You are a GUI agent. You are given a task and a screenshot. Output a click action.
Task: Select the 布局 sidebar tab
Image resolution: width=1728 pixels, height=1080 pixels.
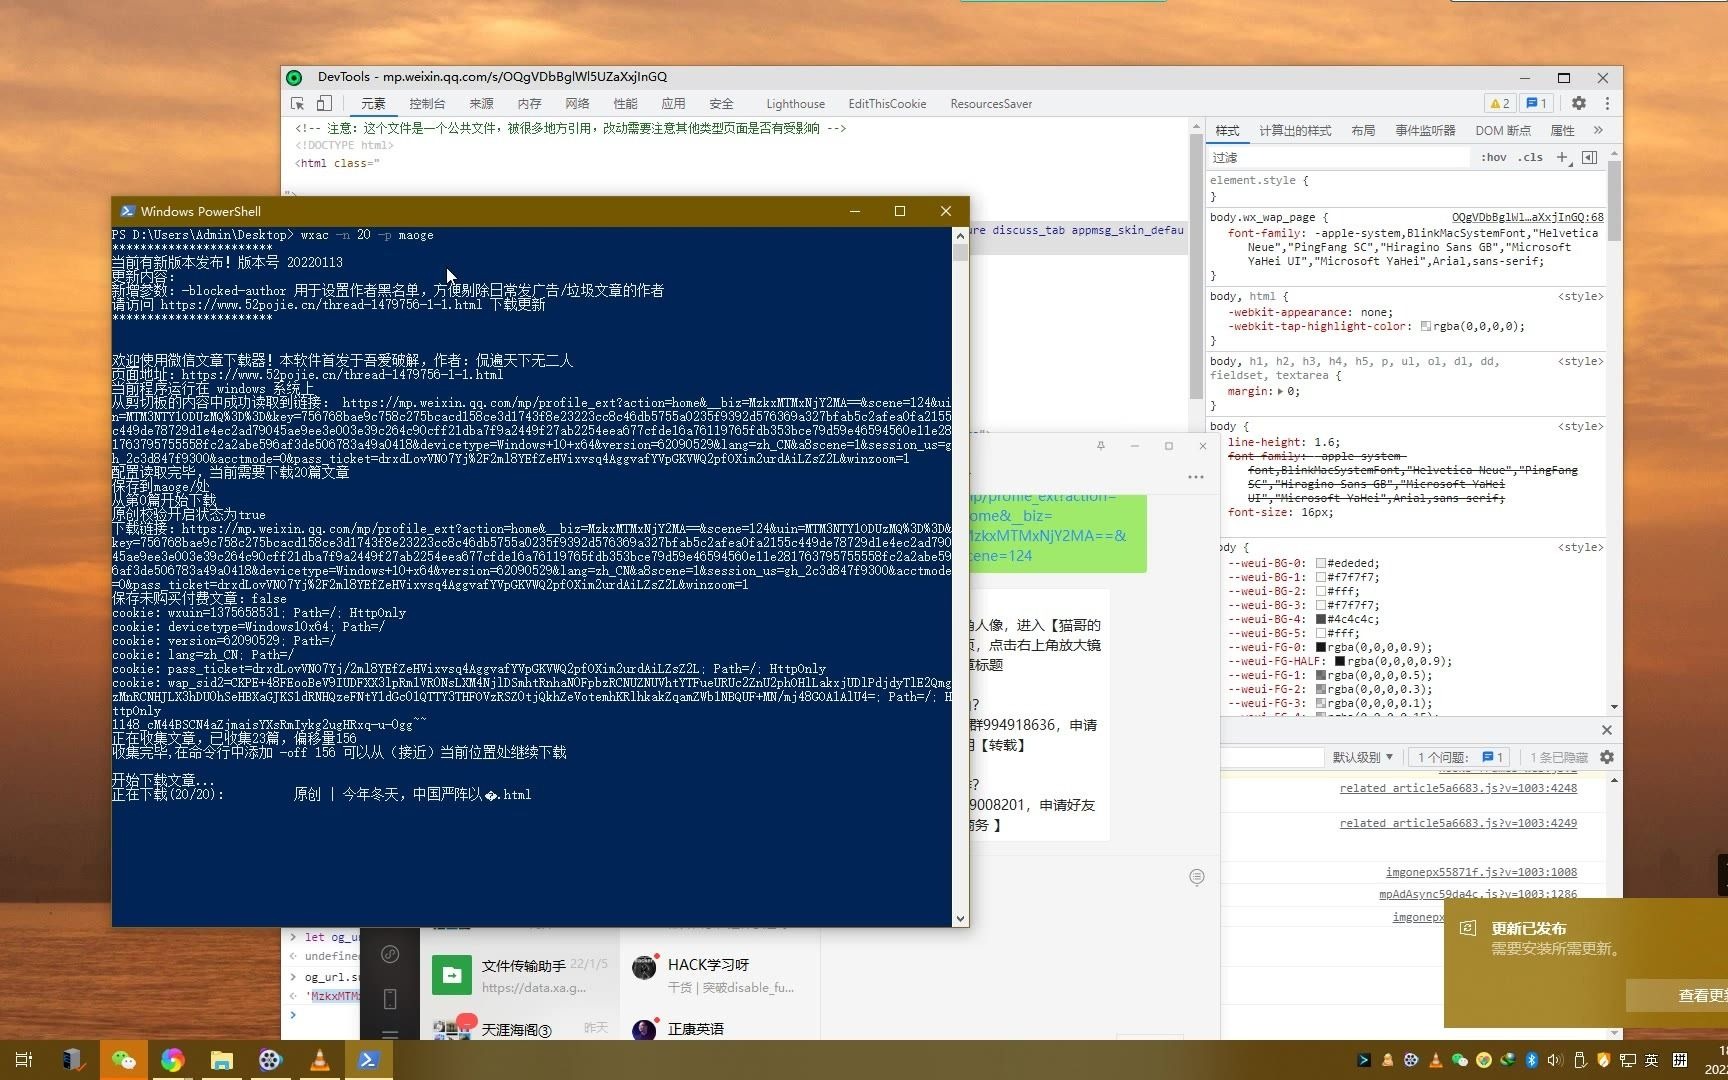[1363, 131]
